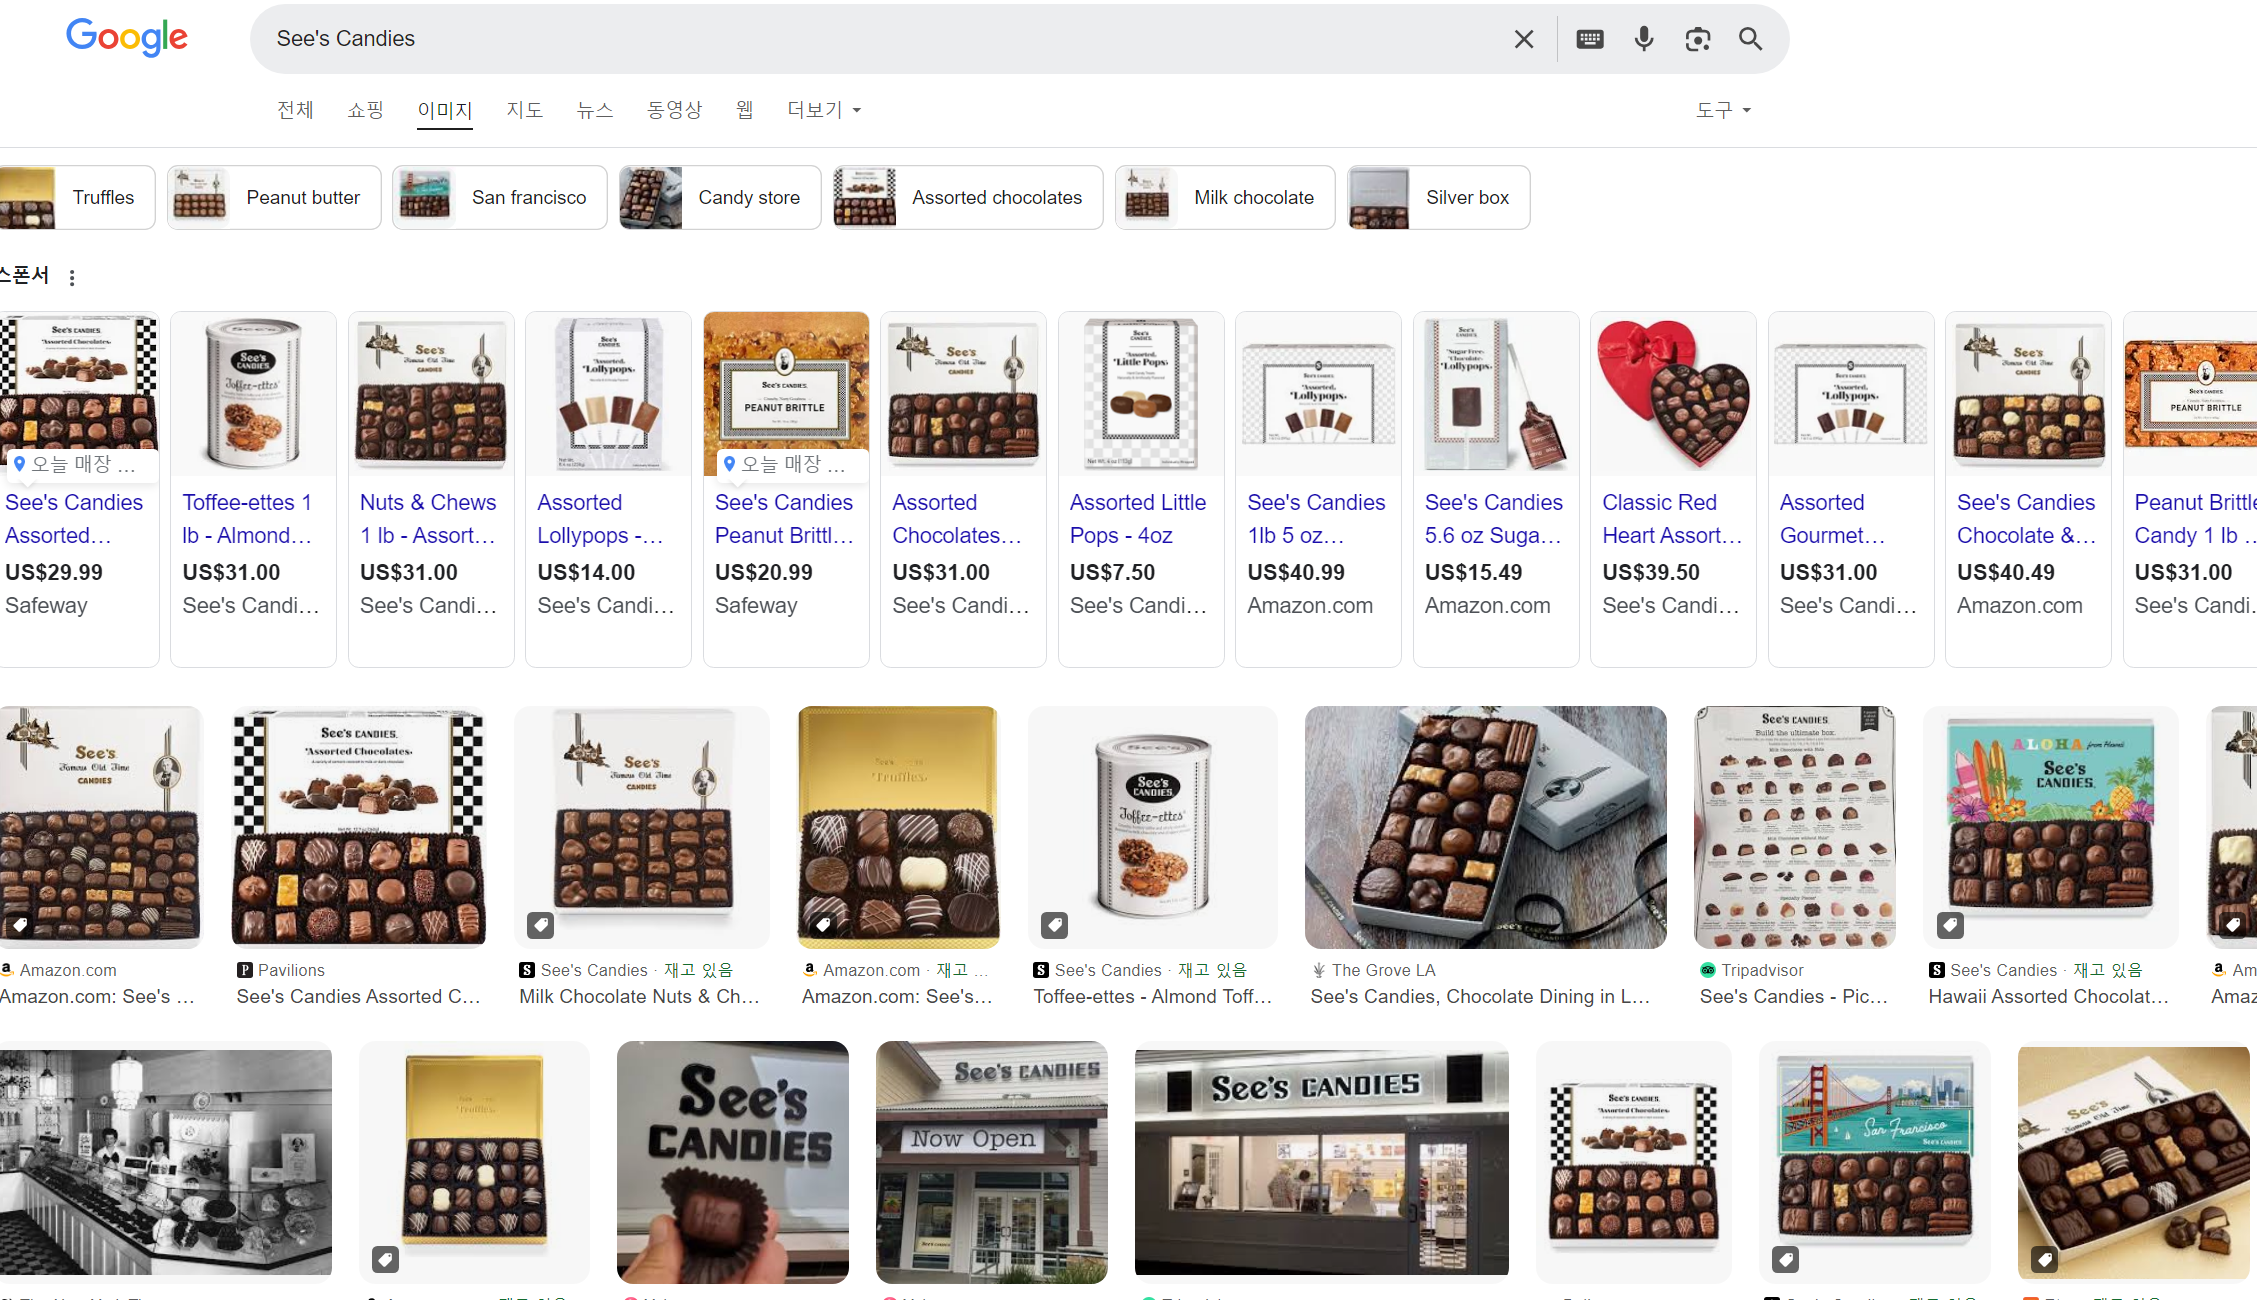
Task: Switch to the 쇼핑 tab
Action: pyautogui.click(x=365, y=110)
